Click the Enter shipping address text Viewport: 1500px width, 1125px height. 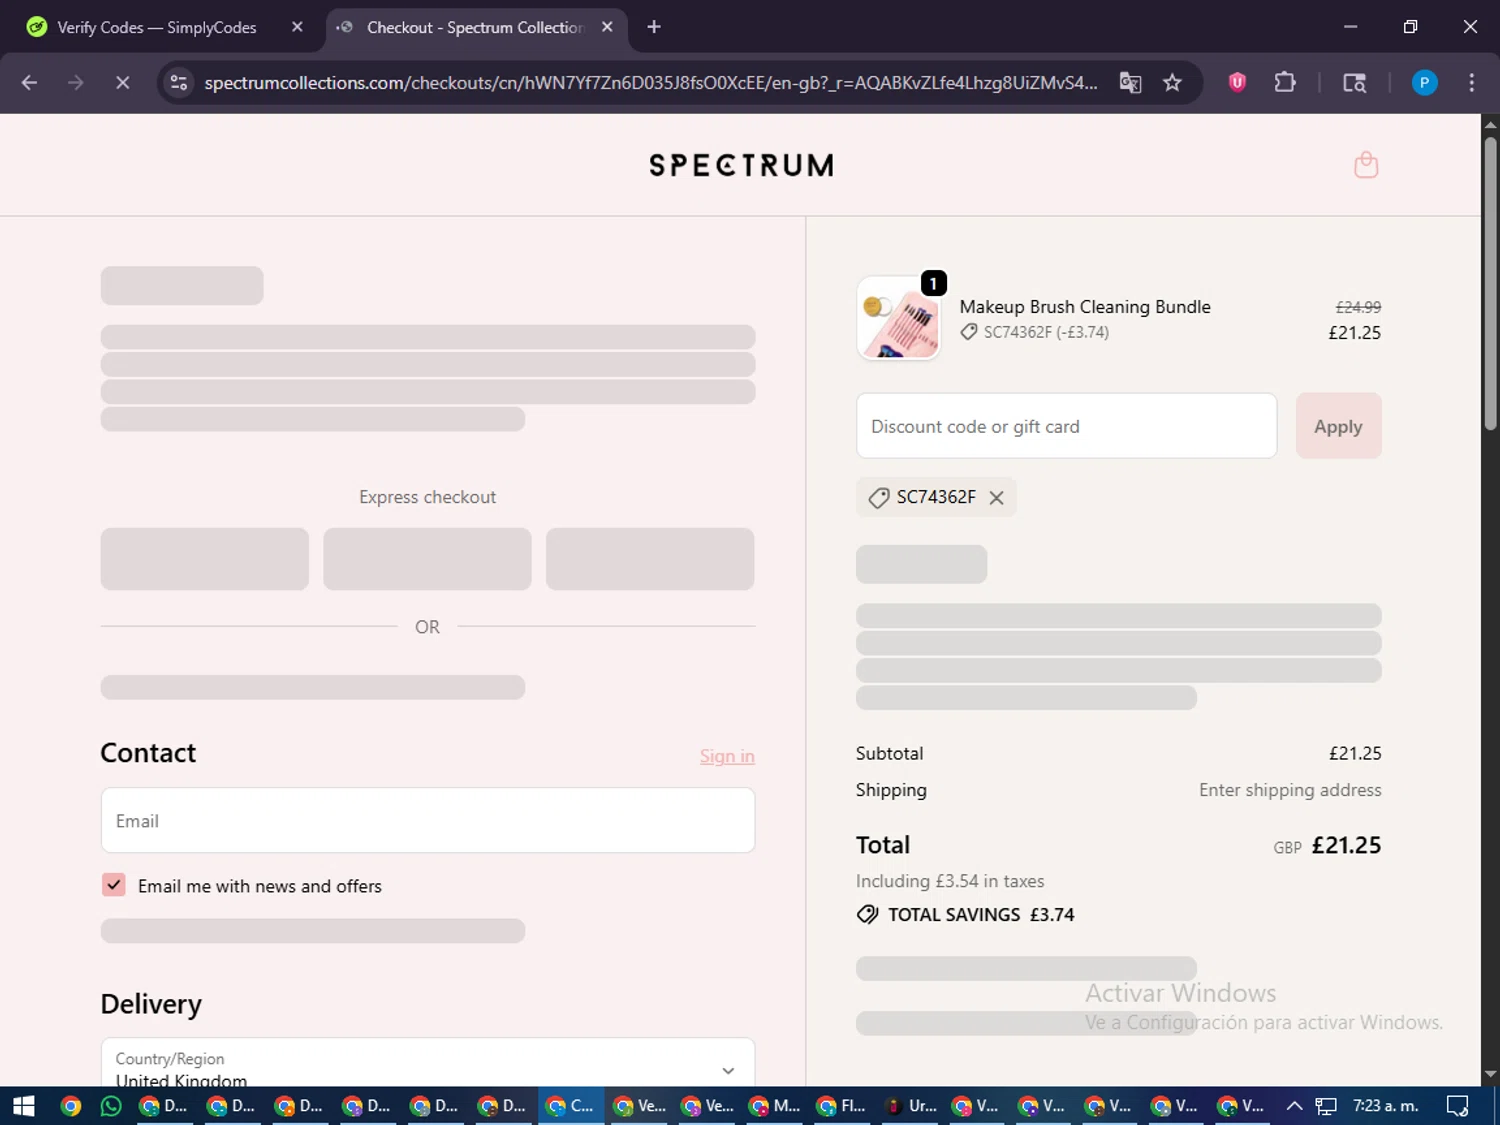(x=1290, y=790)
